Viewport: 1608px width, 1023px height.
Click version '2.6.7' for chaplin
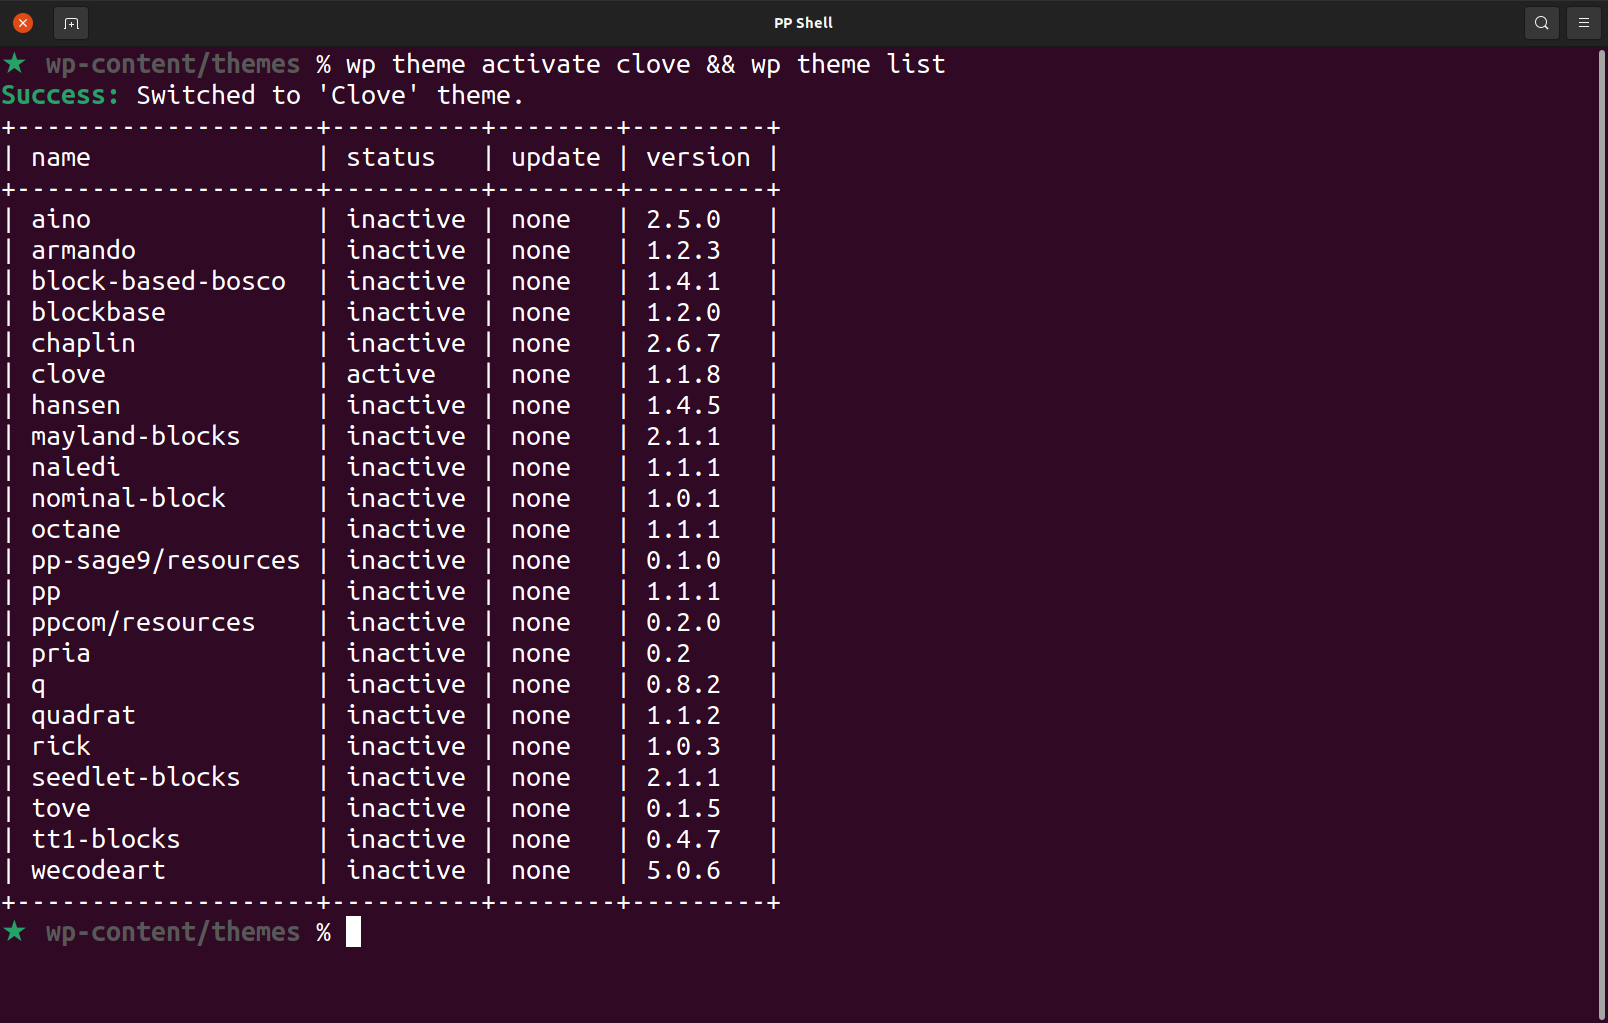click(x=683, y=343)
